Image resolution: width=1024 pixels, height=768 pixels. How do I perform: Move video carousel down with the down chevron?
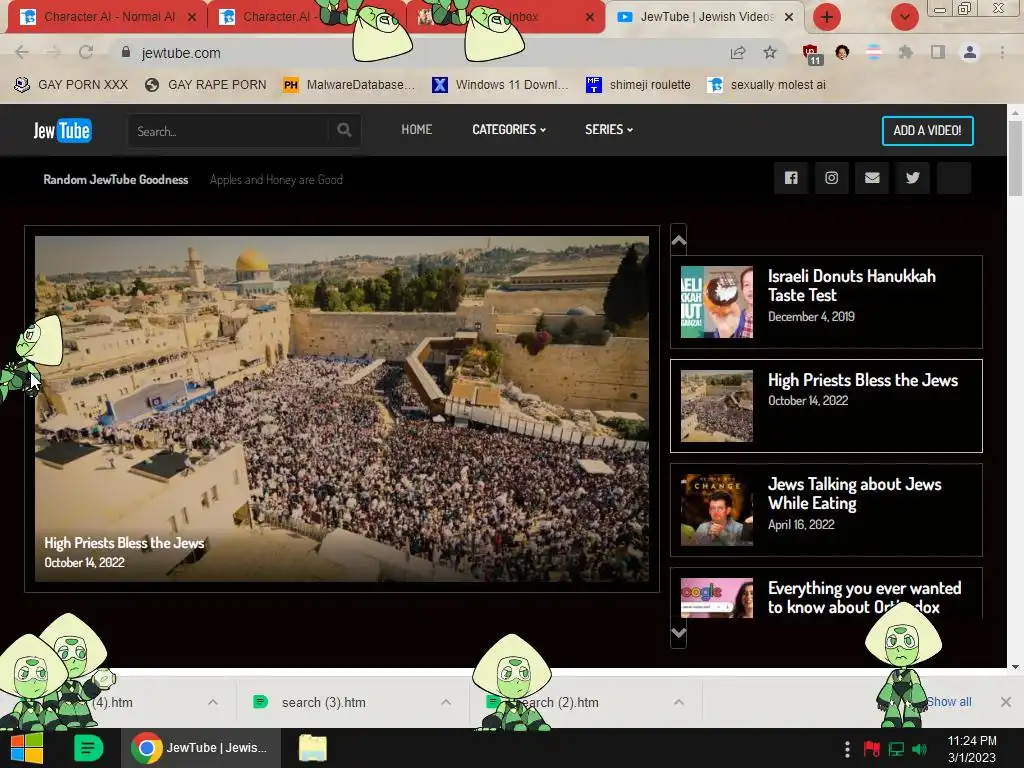click(679, 633)
